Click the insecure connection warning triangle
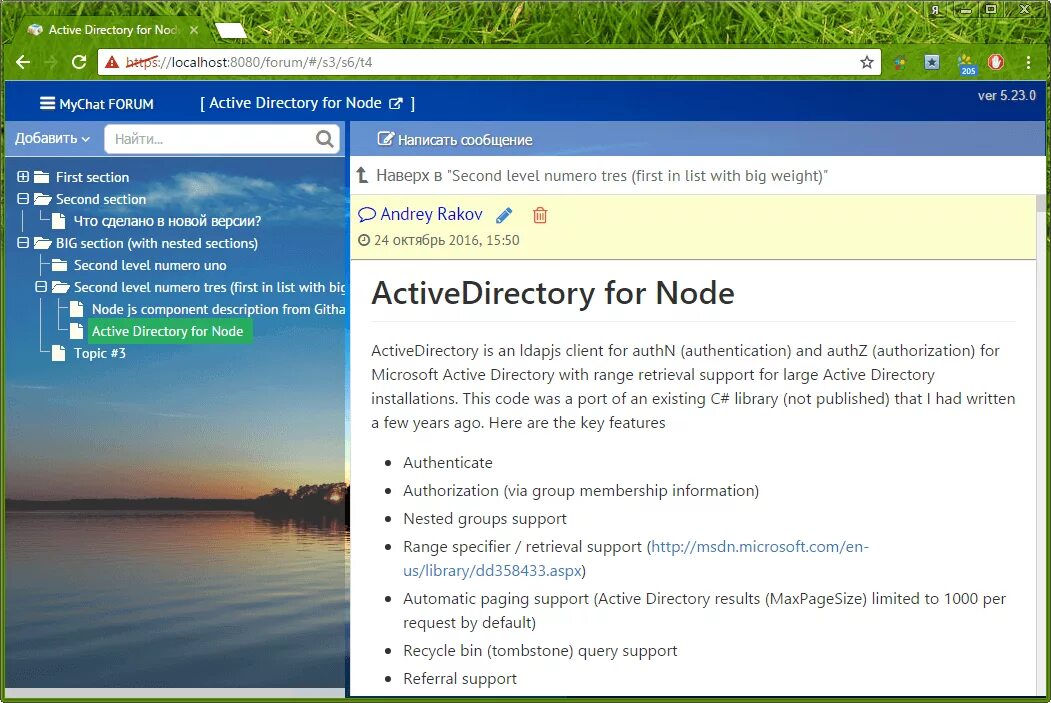The image size is (1051, 703). [112, 62]
